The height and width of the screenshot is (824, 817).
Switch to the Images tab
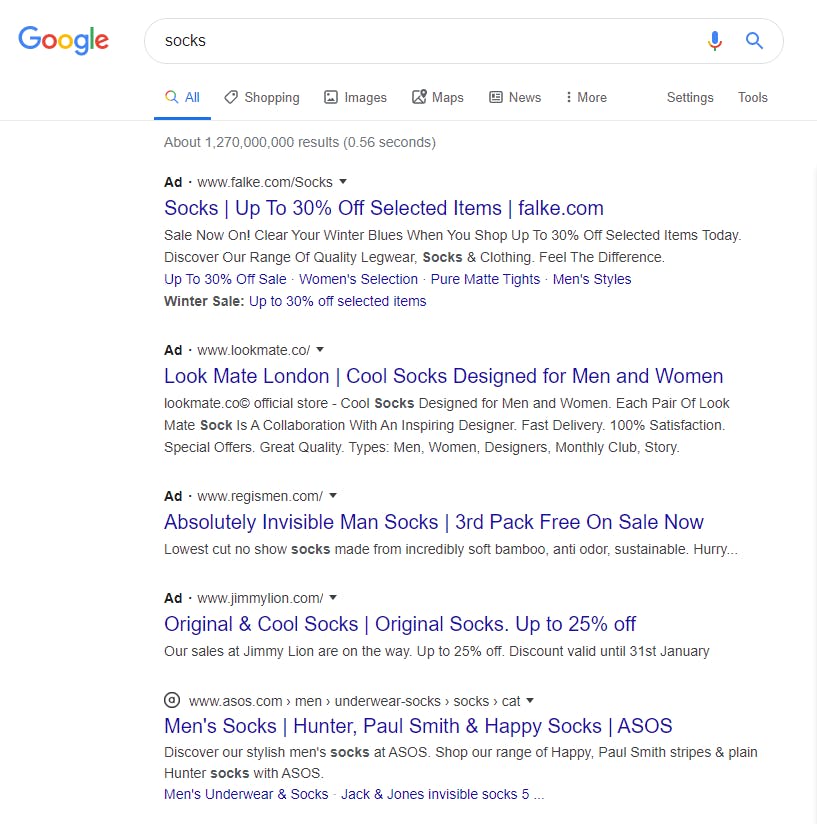pos(355,97)
